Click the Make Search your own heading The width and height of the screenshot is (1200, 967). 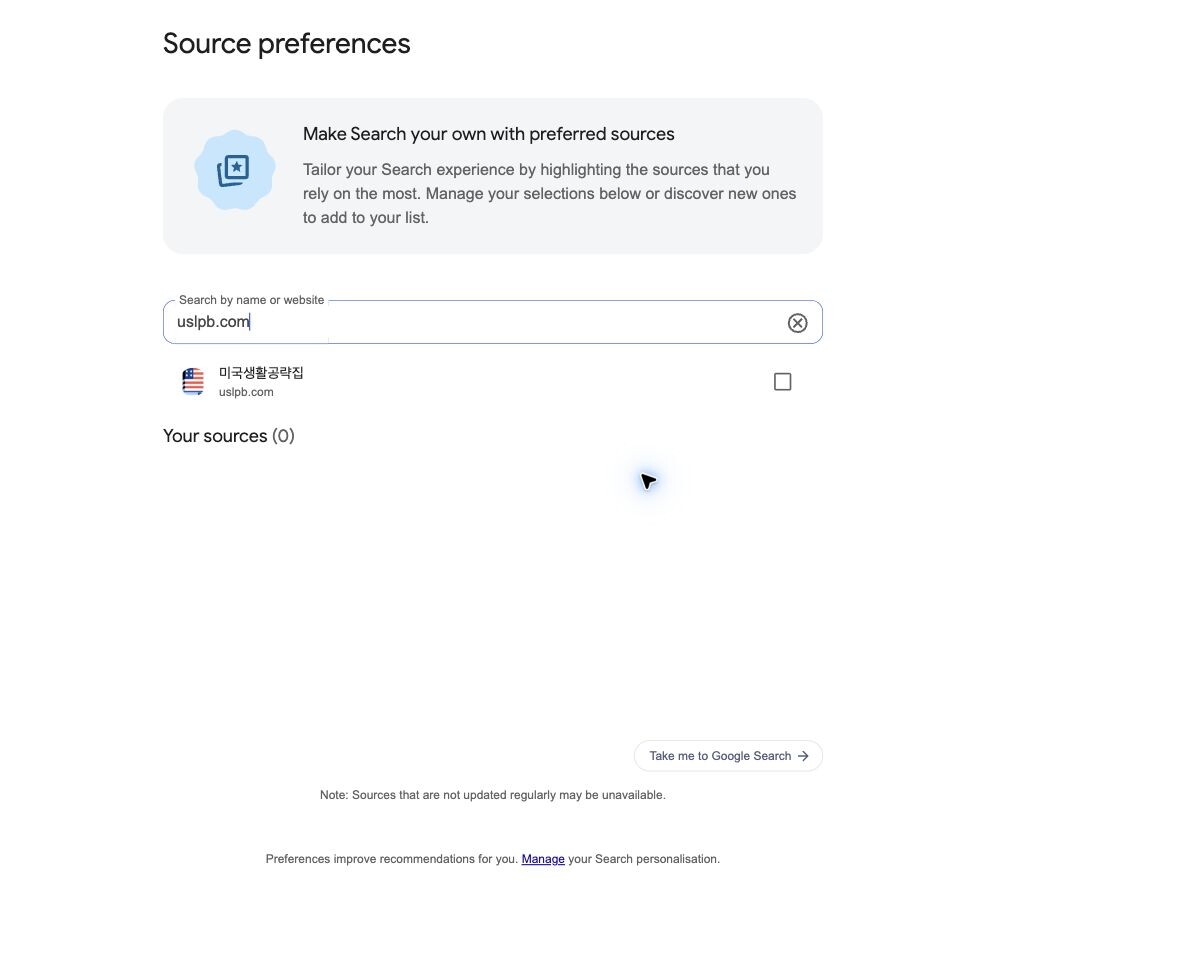[489, 134]
